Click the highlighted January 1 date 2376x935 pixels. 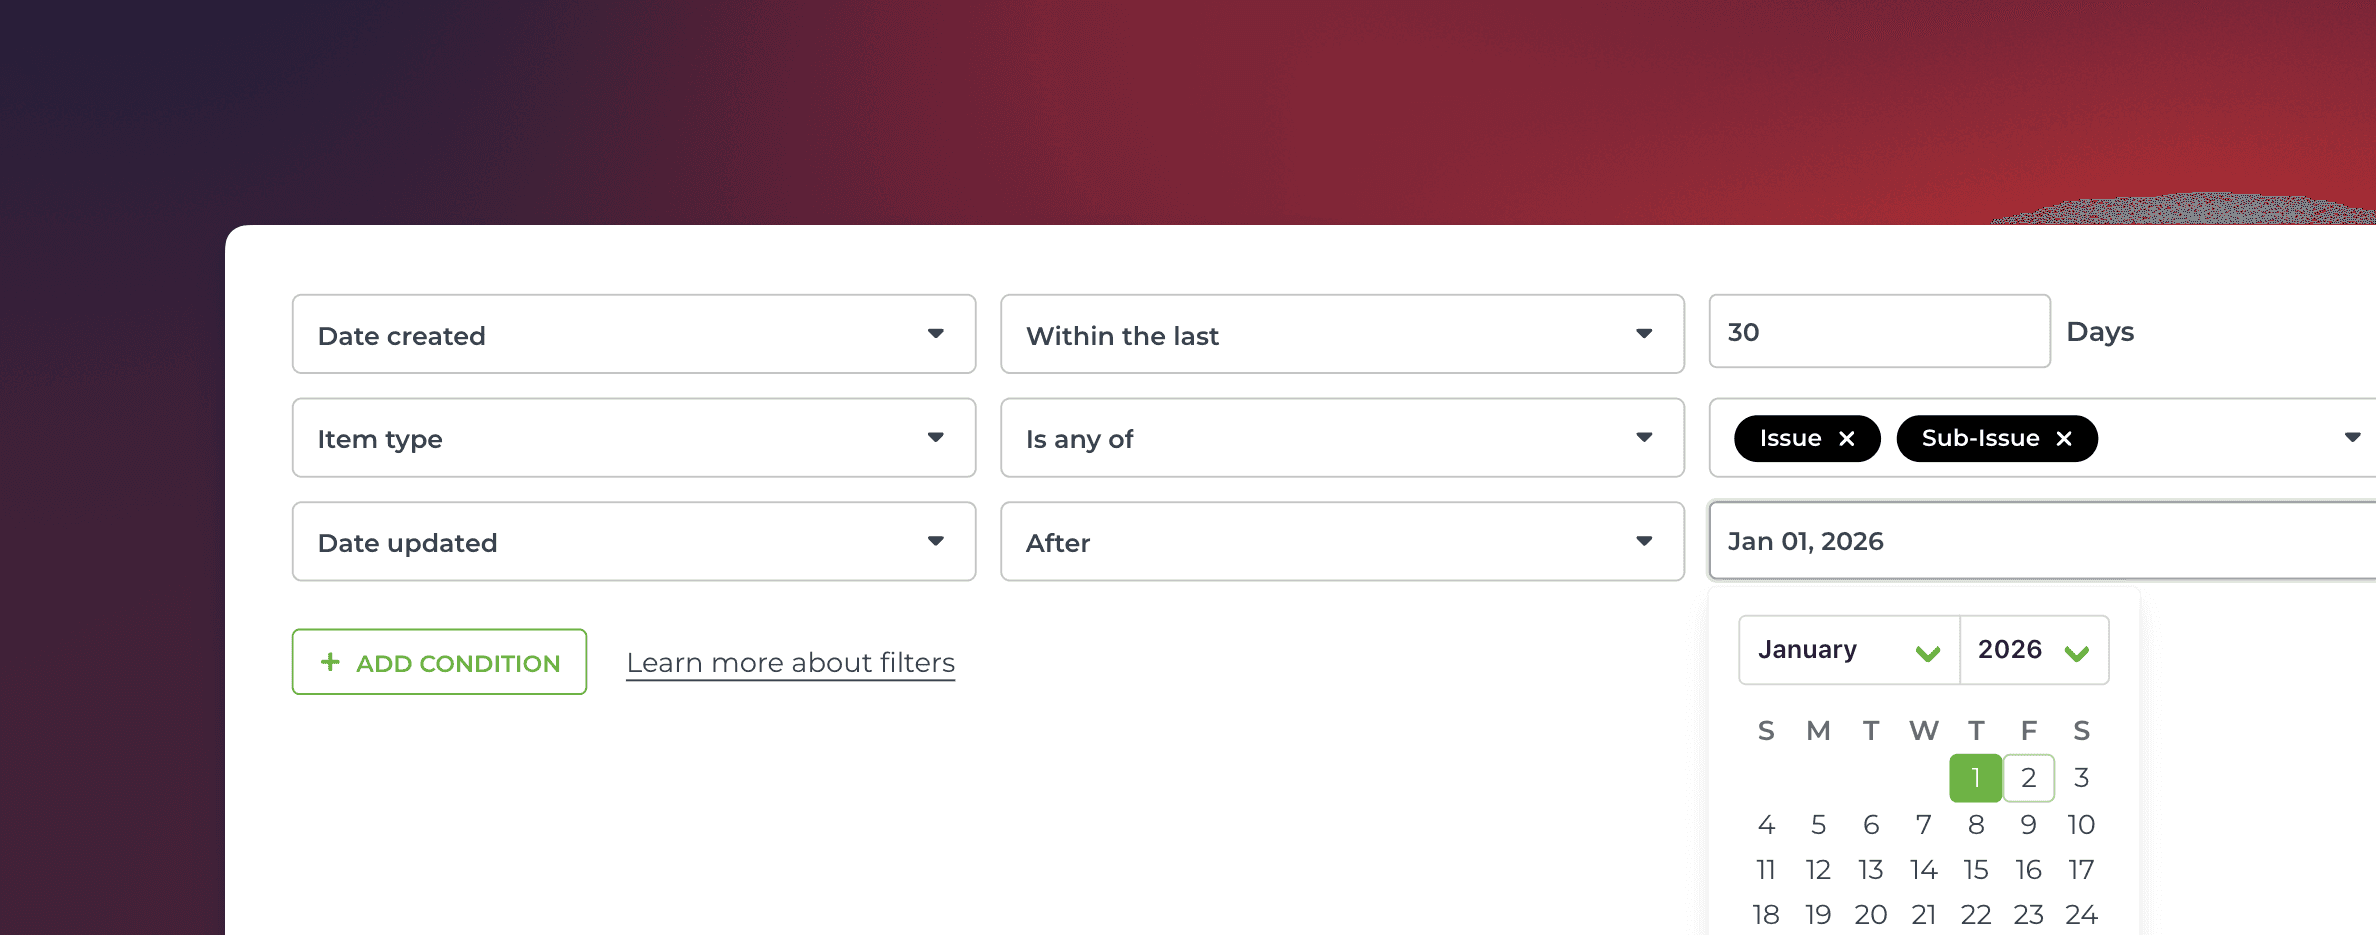point(1975,777)
